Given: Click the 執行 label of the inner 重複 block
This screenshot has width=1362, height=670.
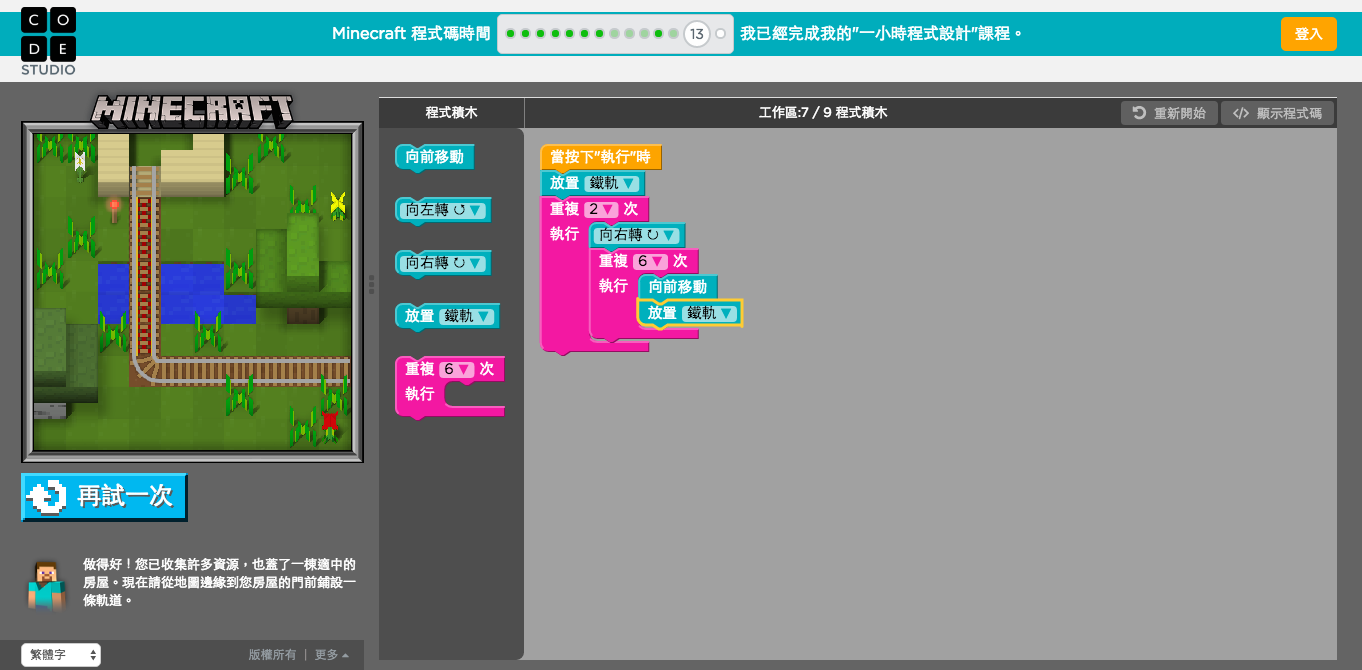Looking at the screenshot, I should (613, 286).
